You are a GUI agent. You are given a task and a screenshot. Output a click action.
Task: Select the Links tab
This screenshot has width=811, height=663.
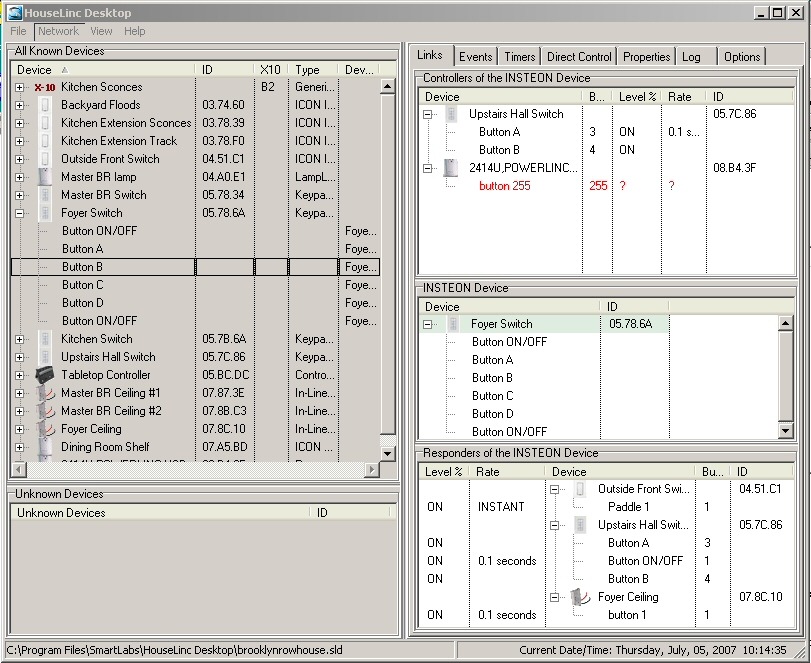coord(430,55)
